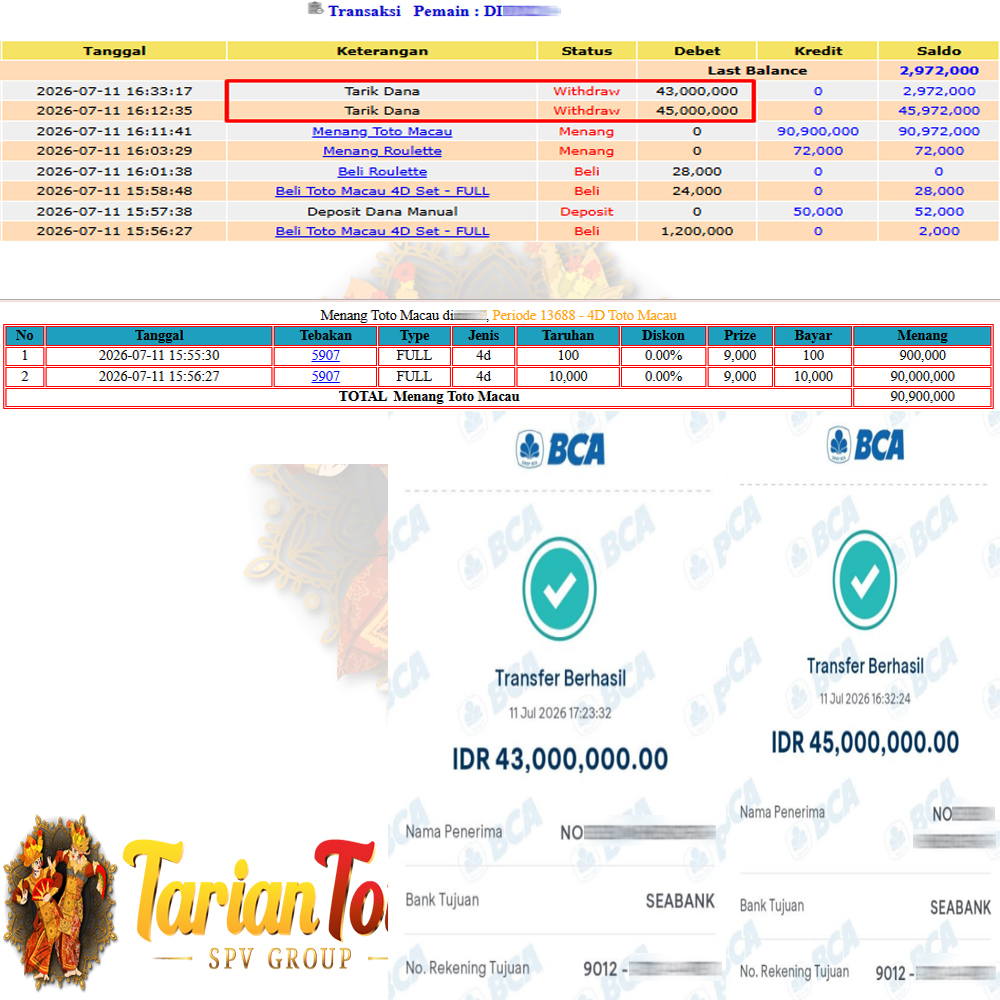Click the Keterangan column header
This screenshot has height=1000, width=1000.
[x=382, y=51]
